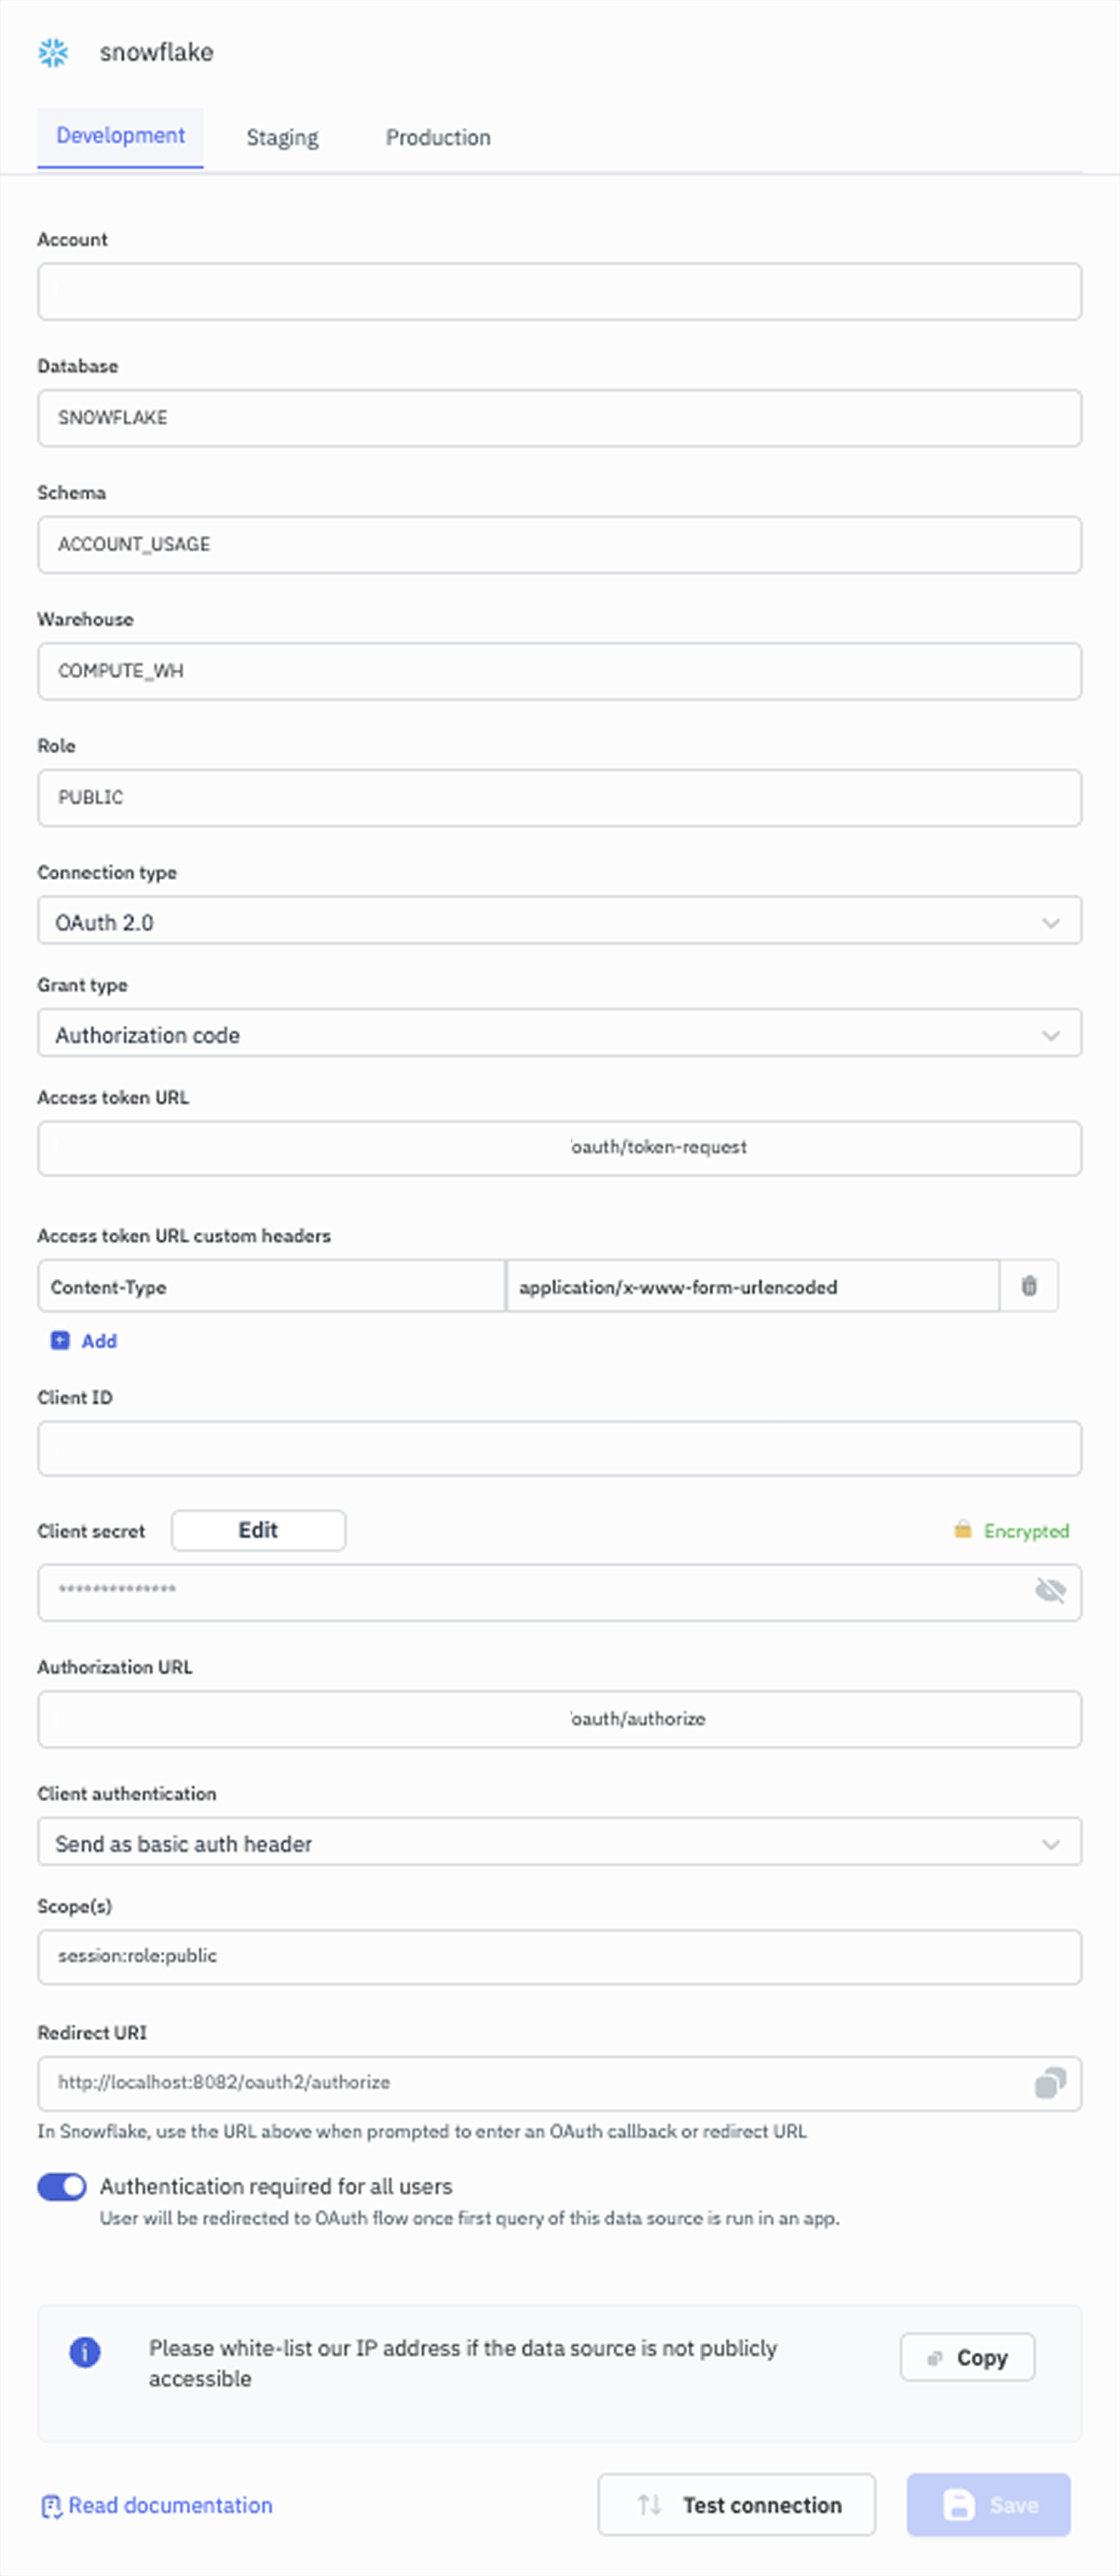Image resolution: width=1120 pixels, height=2576 pixels.
Task: Open the Connection type dropdown
Action: (559, 921)
